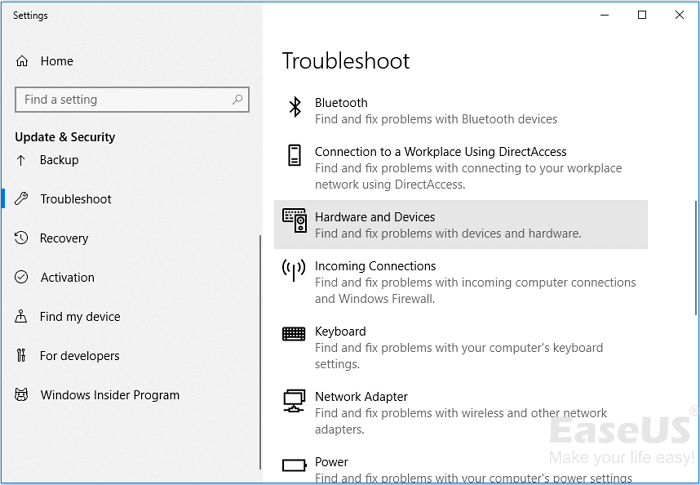
Task: Click the Incoming Connections antenna icon
Action: [294, 269]
